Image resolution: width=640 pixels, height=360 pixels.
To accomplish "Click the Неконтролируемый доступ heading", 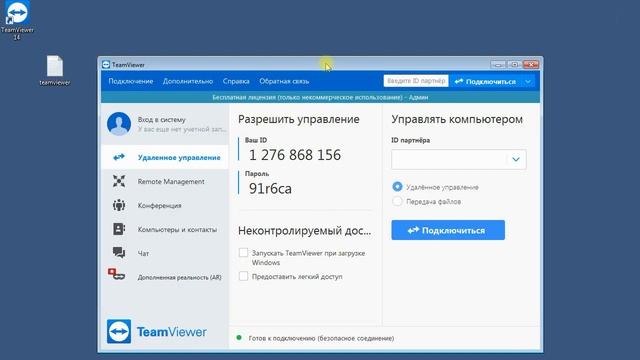I will [304, 231].
